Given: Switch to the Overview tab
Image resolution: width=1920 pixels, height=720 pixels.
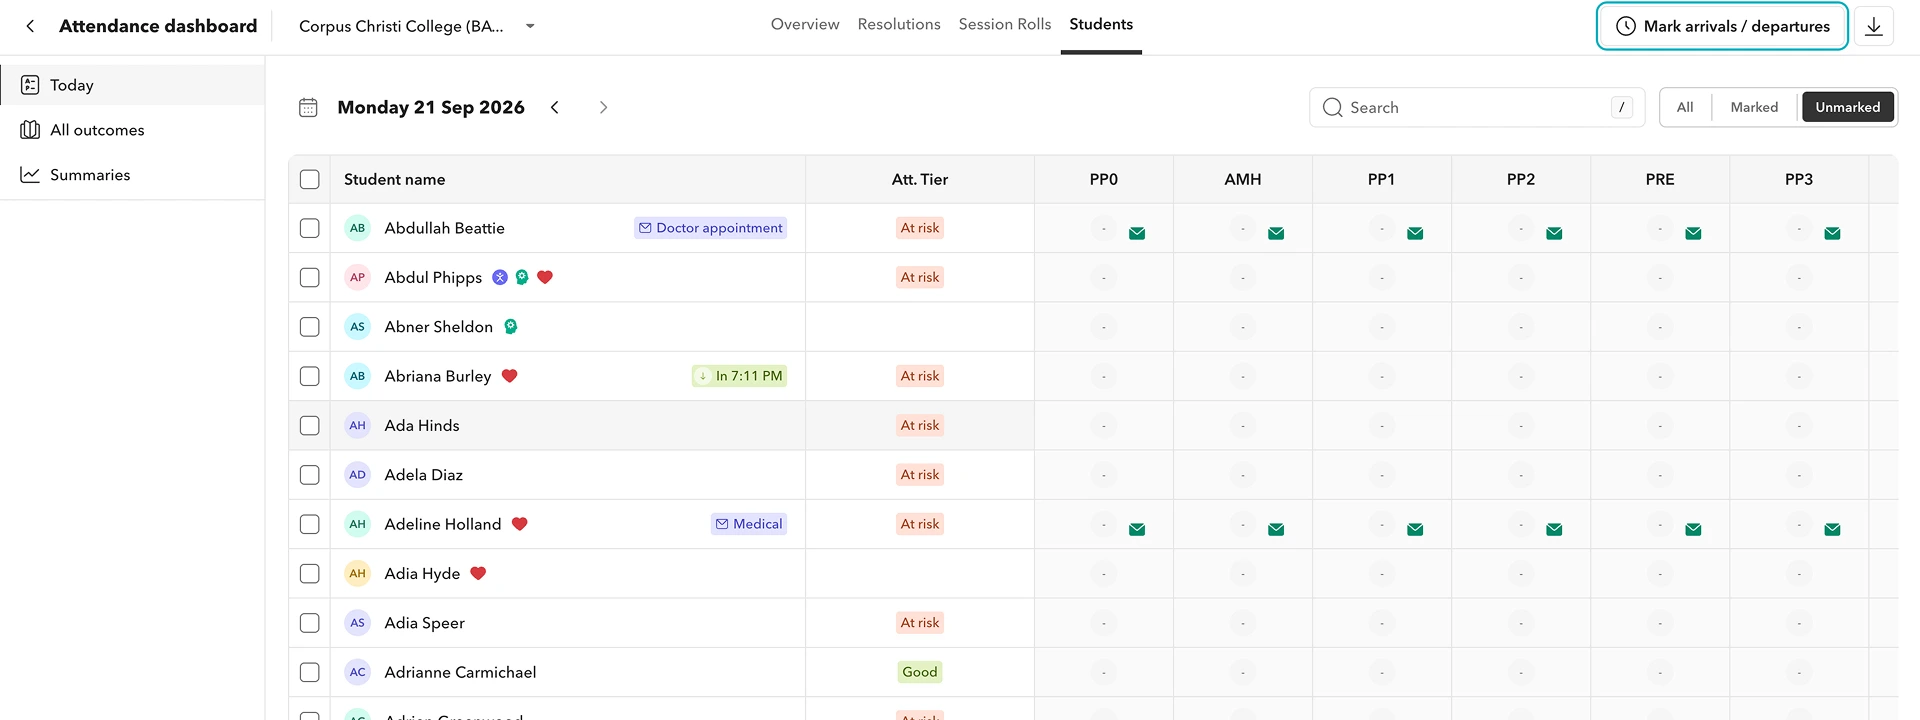Looking at the screenshot, I should click(805, 24).
